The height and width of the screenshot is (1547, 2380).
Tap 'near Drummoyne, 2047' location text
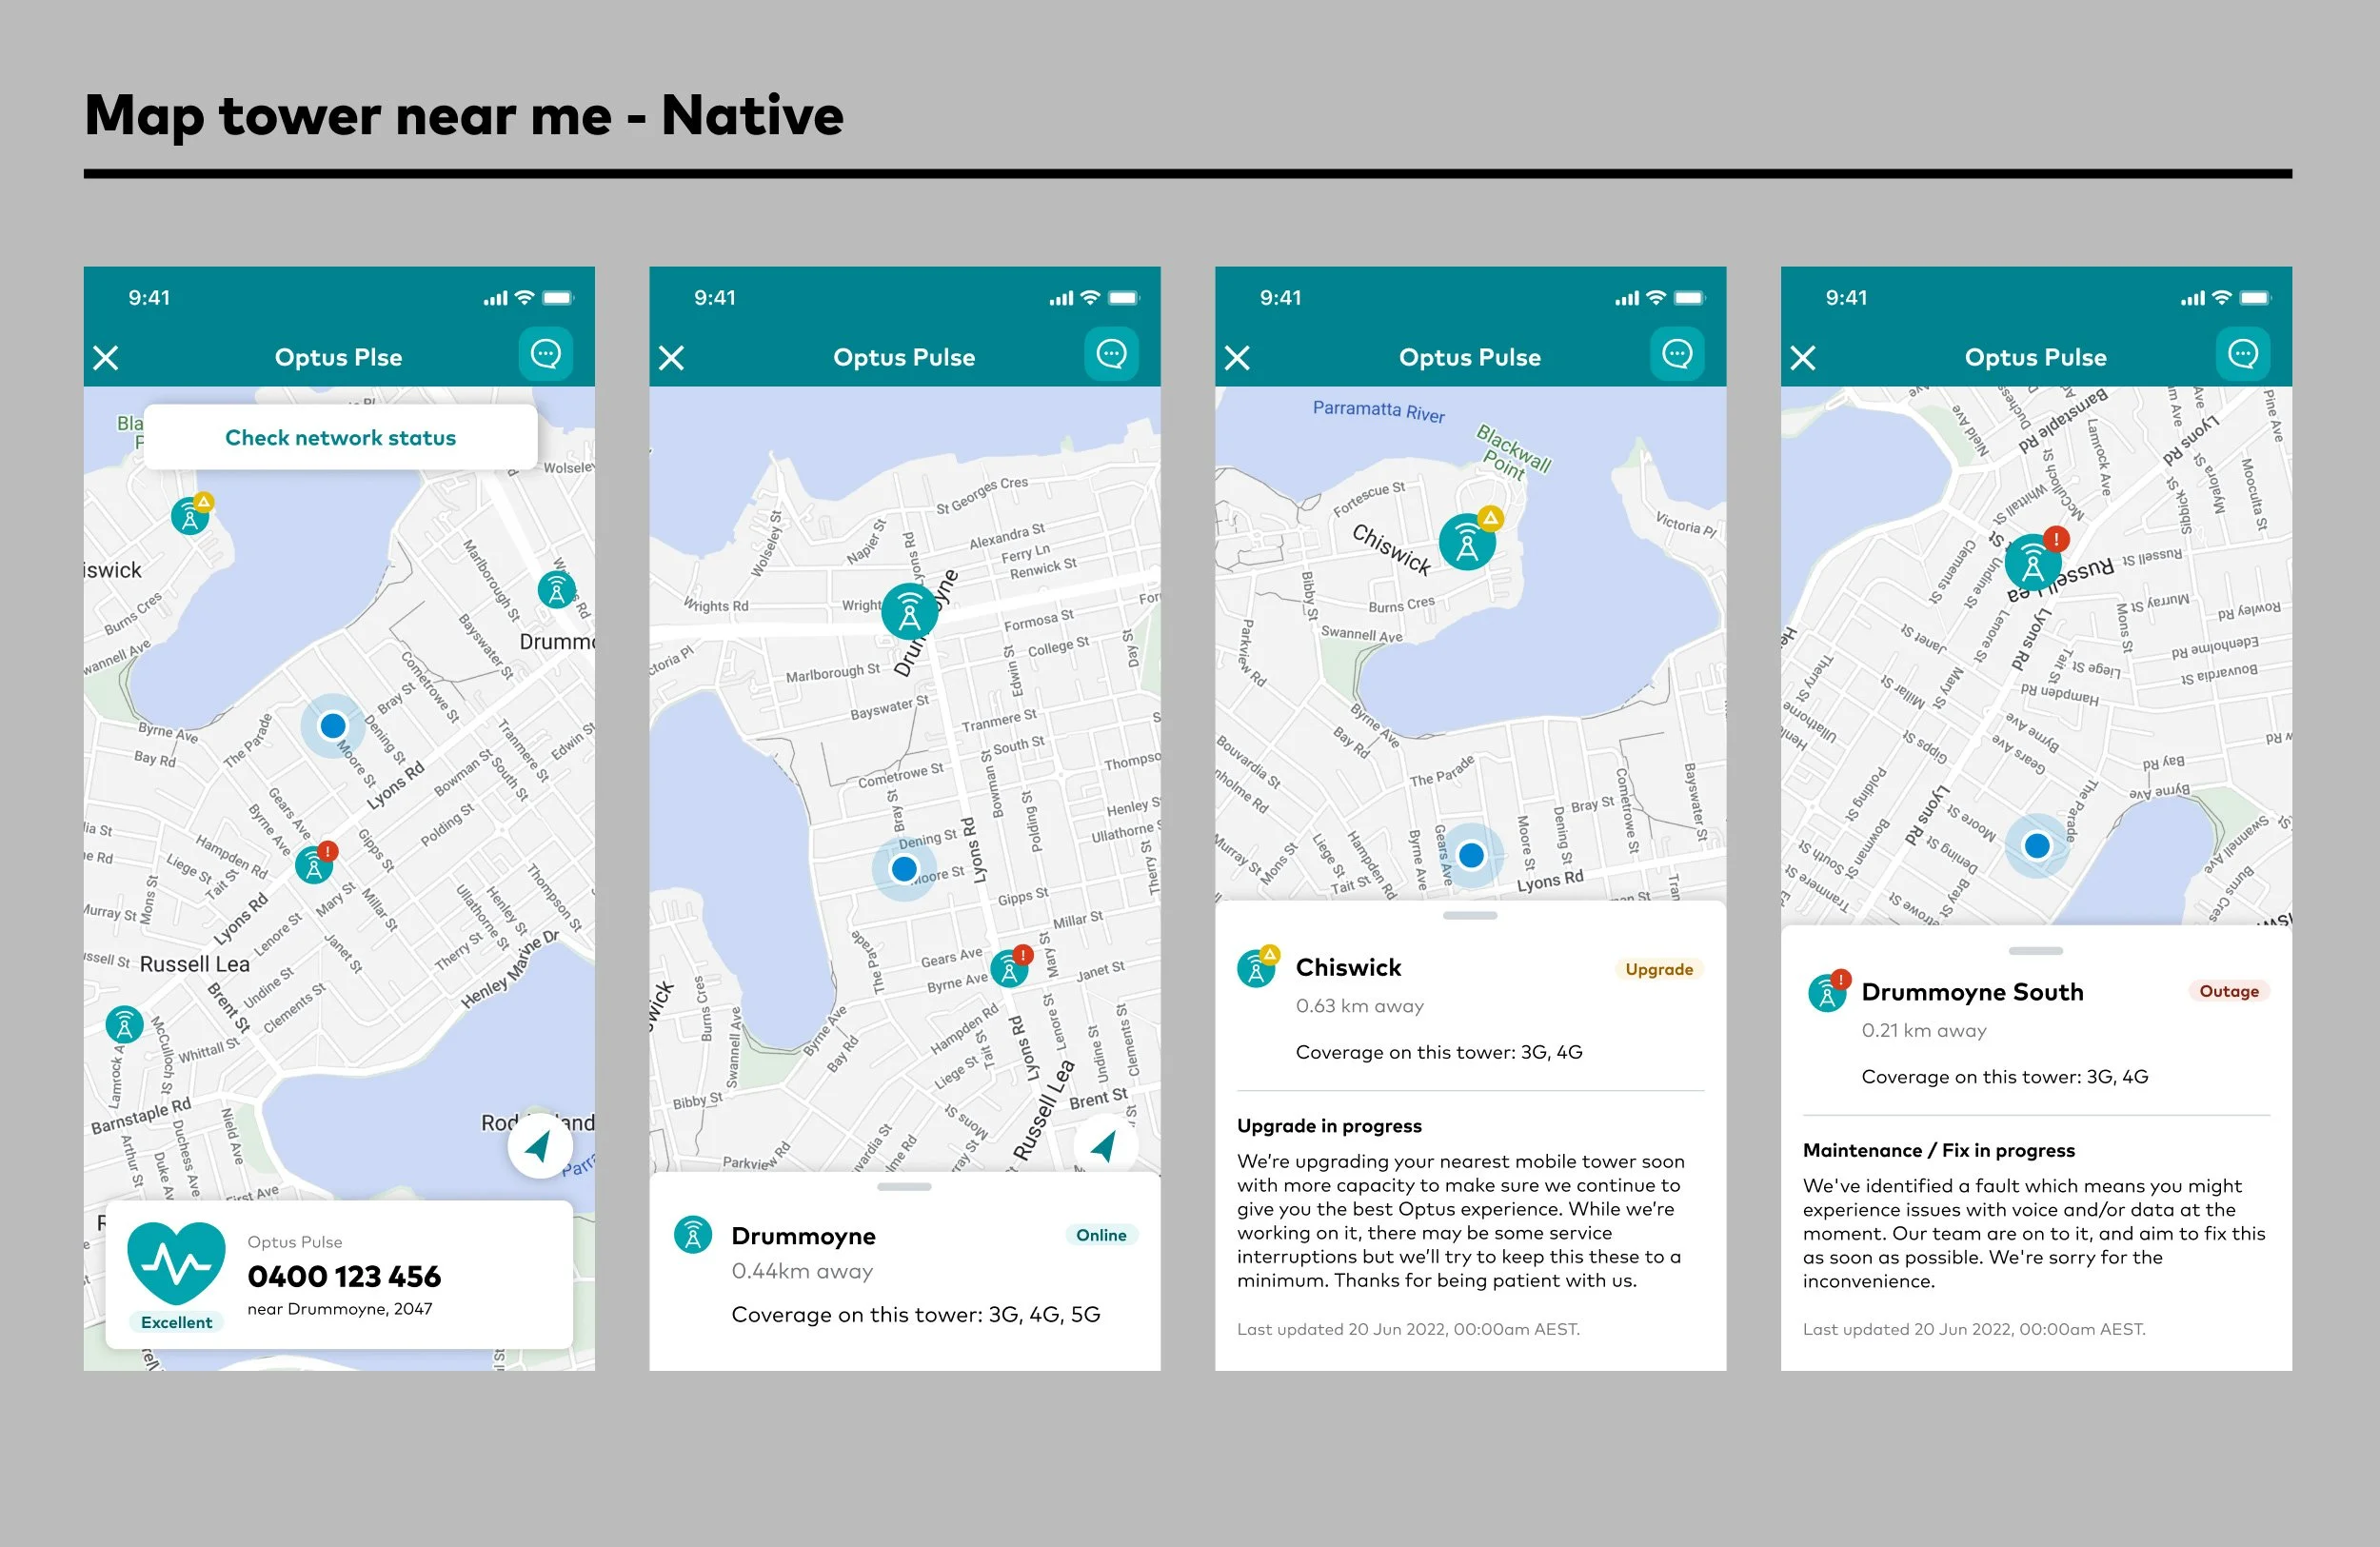point(340,1309)
